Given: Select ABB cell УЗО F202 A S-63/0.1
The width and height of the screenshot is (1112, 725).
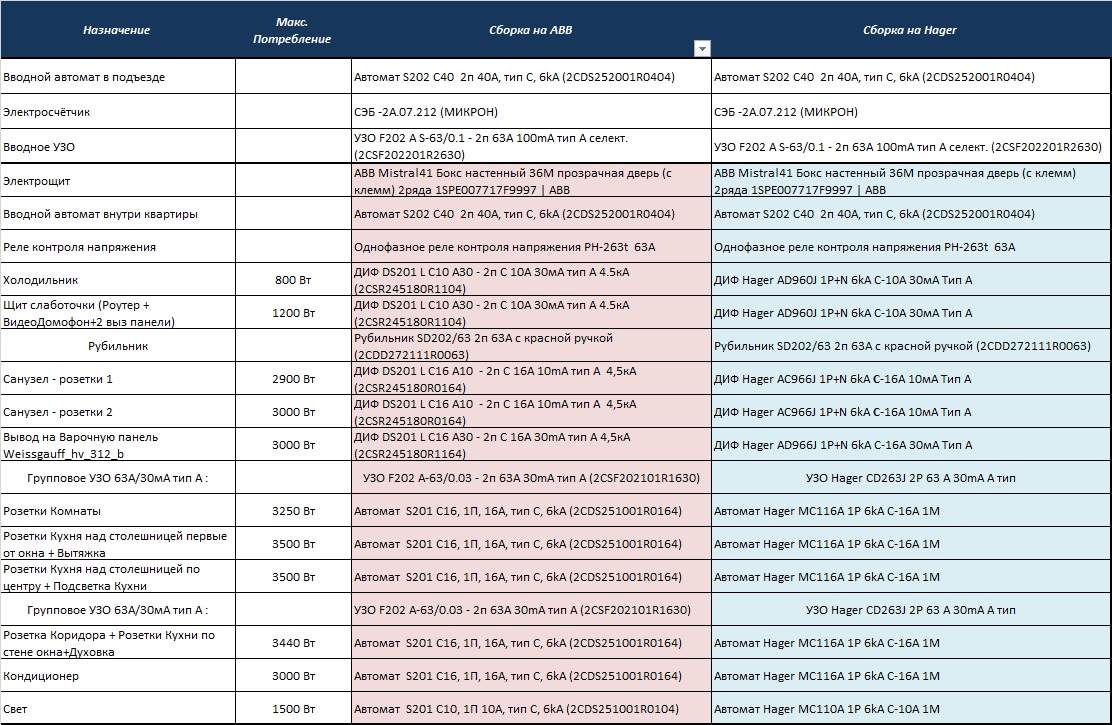Looking at the screenshot, I should tap(531, 146).
